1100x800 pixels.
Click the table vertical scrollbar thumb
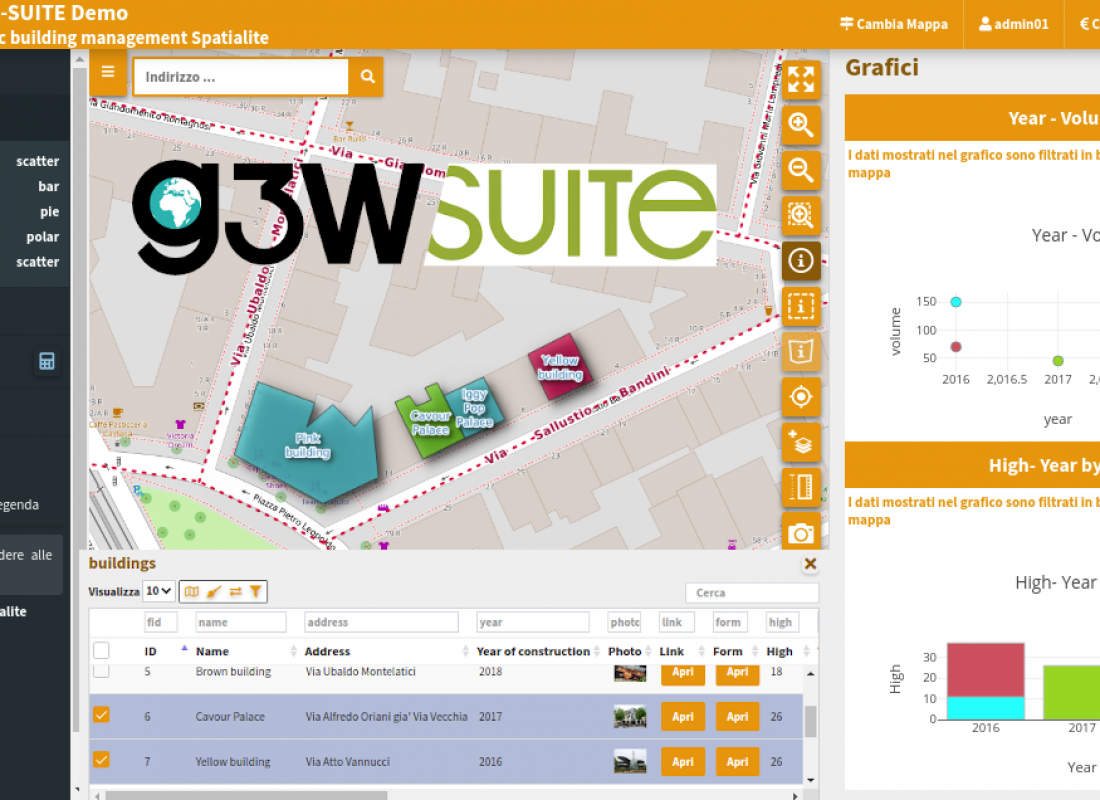click(x=810, y=721)
